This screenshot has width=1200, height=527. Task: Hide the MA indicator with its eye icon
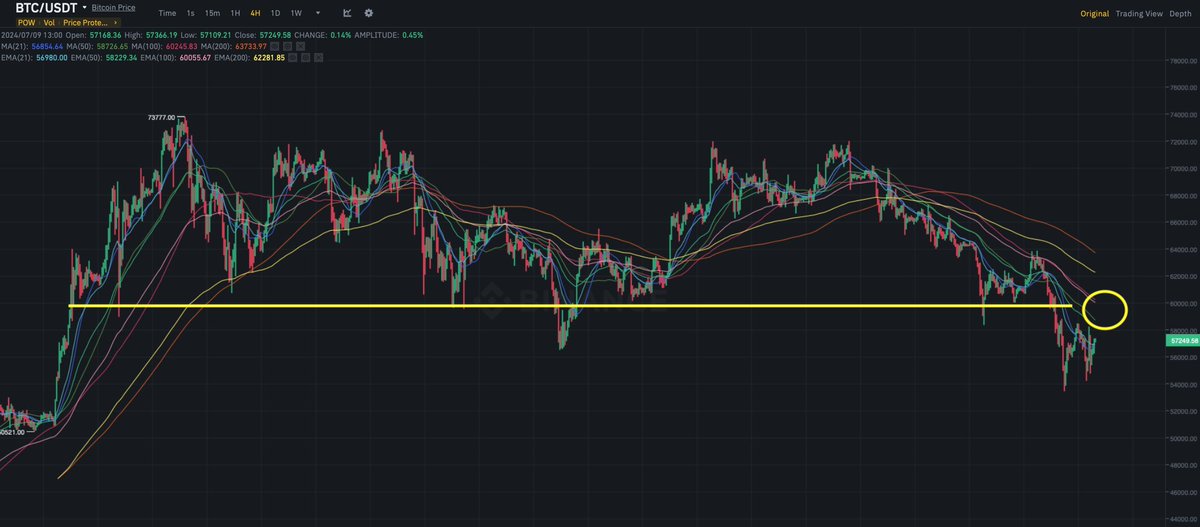tap(276, 46)
